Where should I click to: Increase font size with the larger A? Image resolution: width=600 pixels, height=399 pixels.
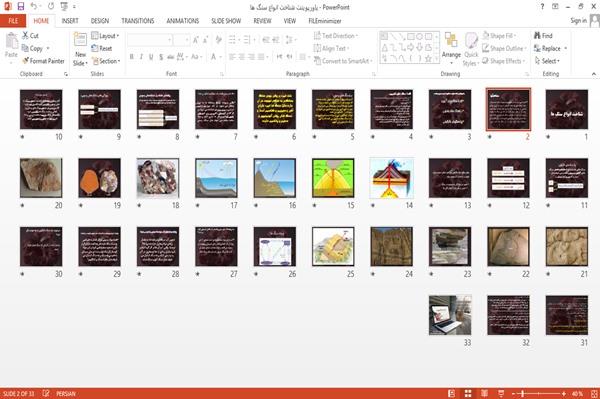(x=196, y=40)
